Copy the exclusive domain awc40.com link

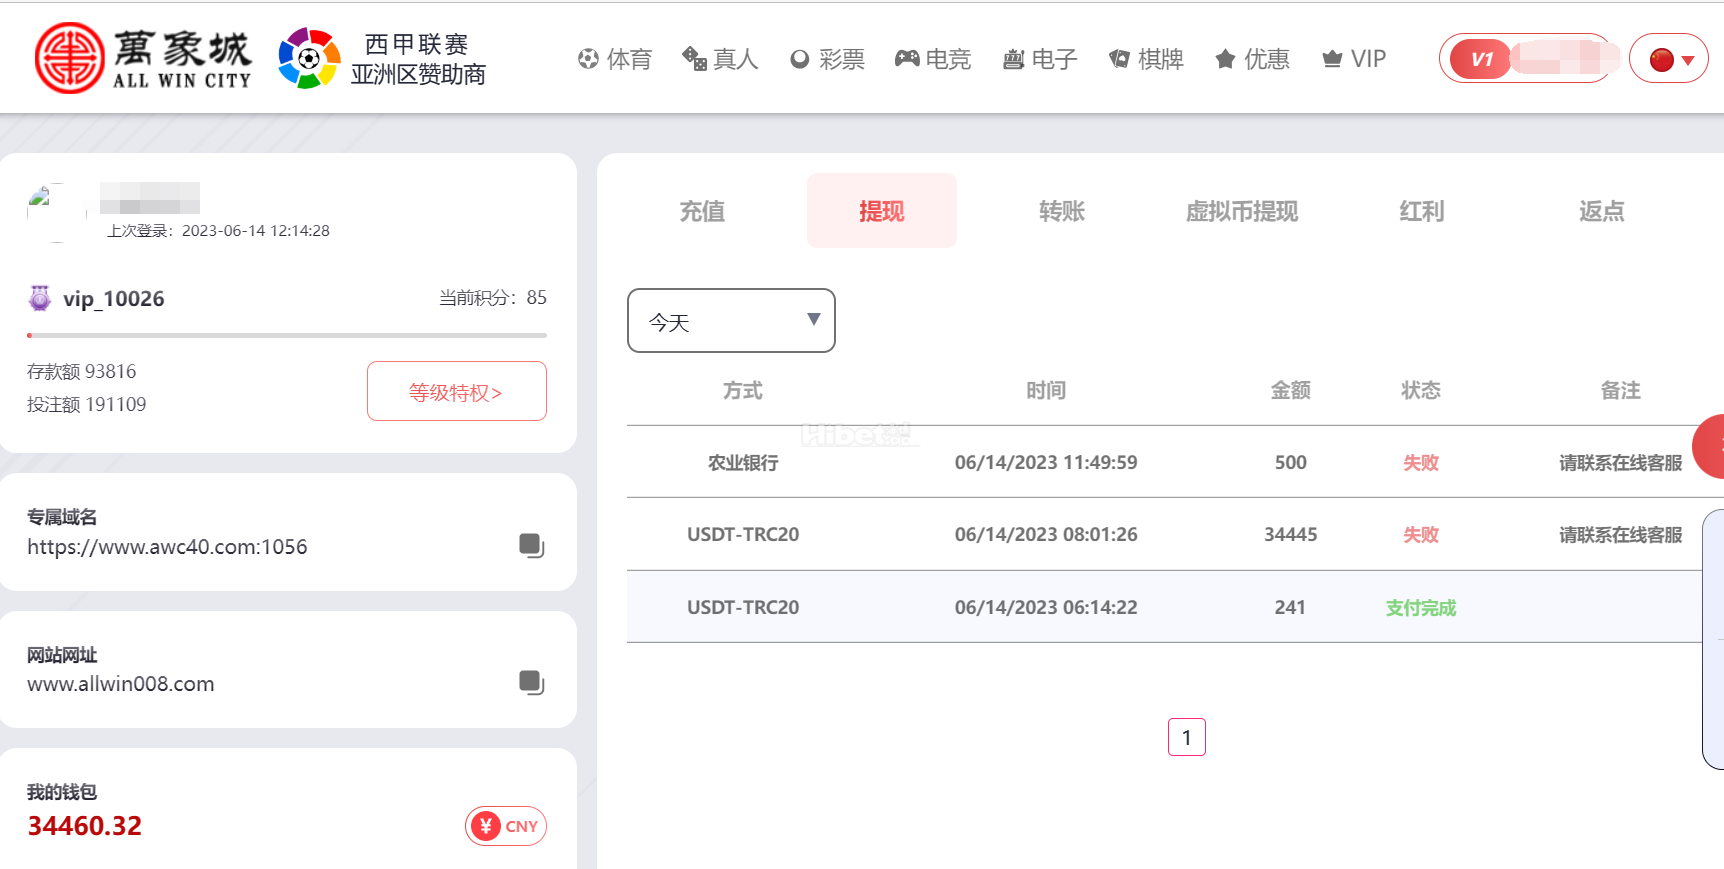[x=531, y=545]
